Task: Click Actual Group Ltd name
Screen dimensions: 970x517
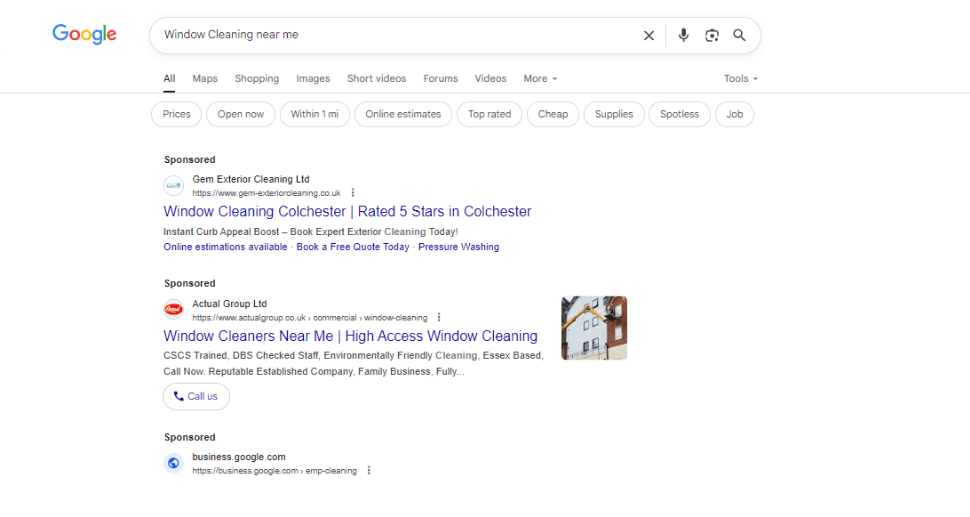Action: click(230, 304)
